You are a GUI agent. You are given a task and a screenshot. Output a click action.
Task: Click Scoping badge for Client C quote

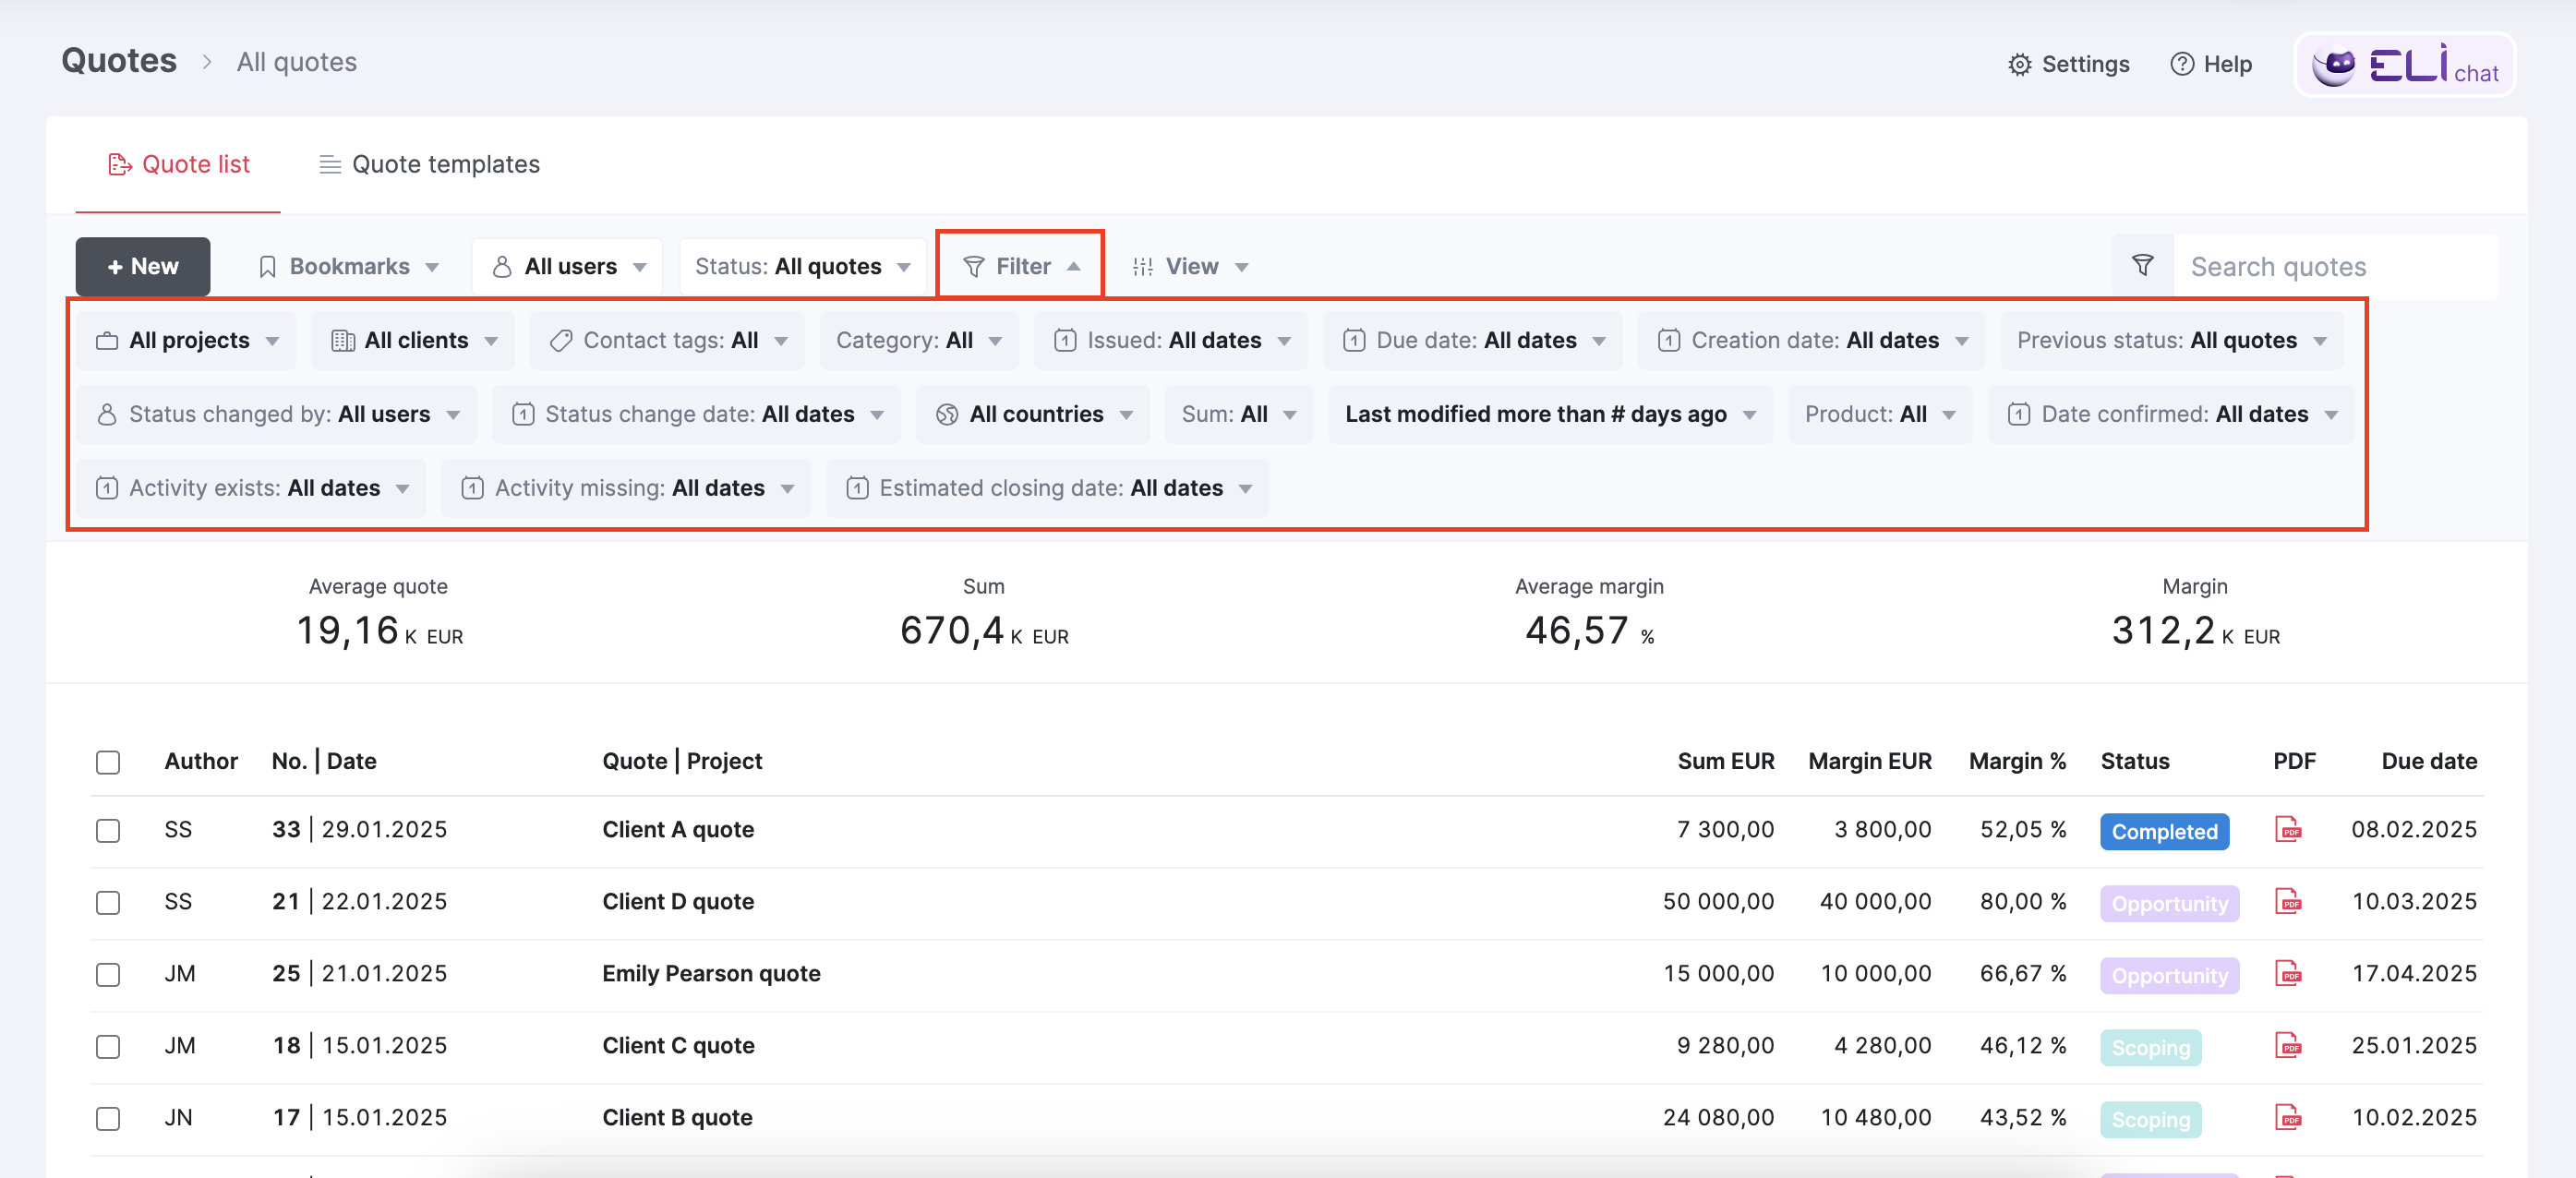tap(2150, 1048)
